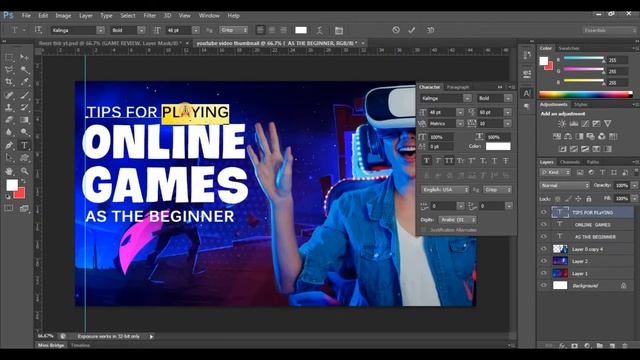Viewport: 640px width, 360px height.
Task: Select the Eyedropper tool
Action: [24, 82]
